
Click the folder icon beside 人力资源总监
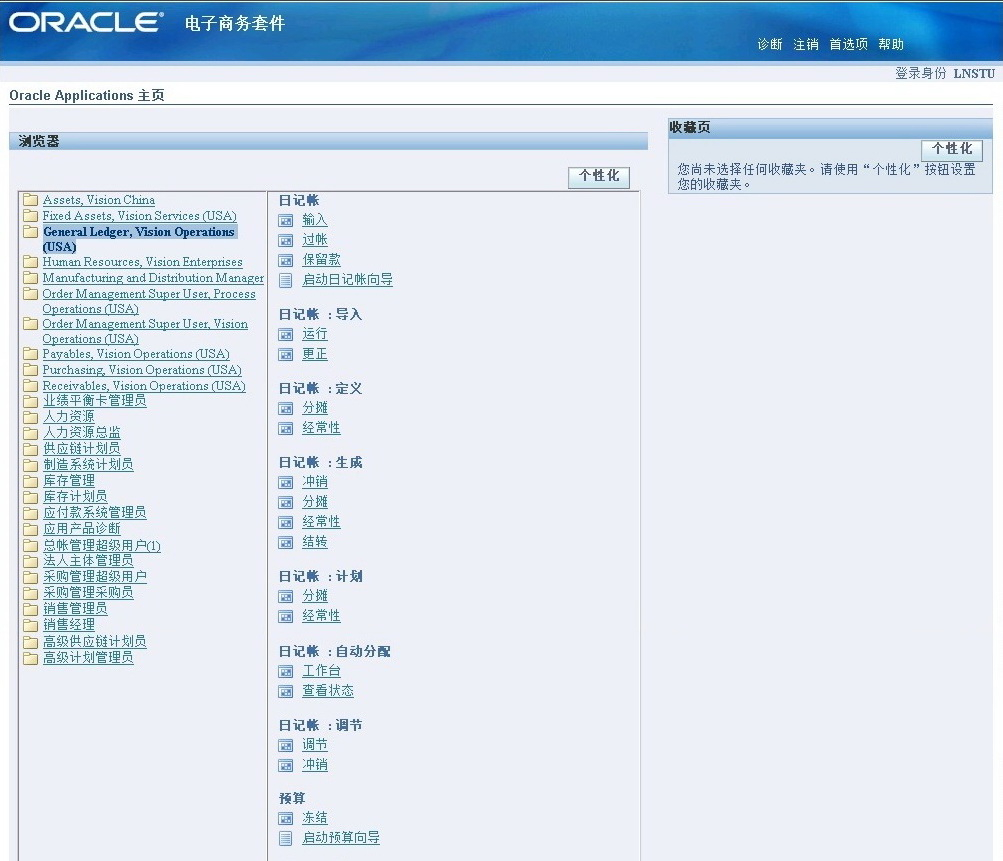[30, 433]
